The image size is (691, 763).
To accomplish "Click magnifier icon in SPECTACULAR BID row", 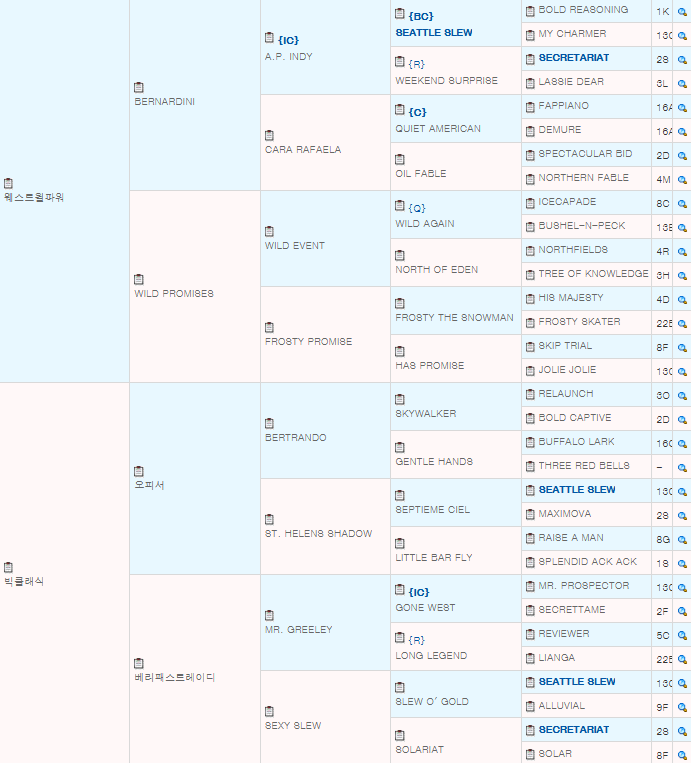I will click(682, 155).
